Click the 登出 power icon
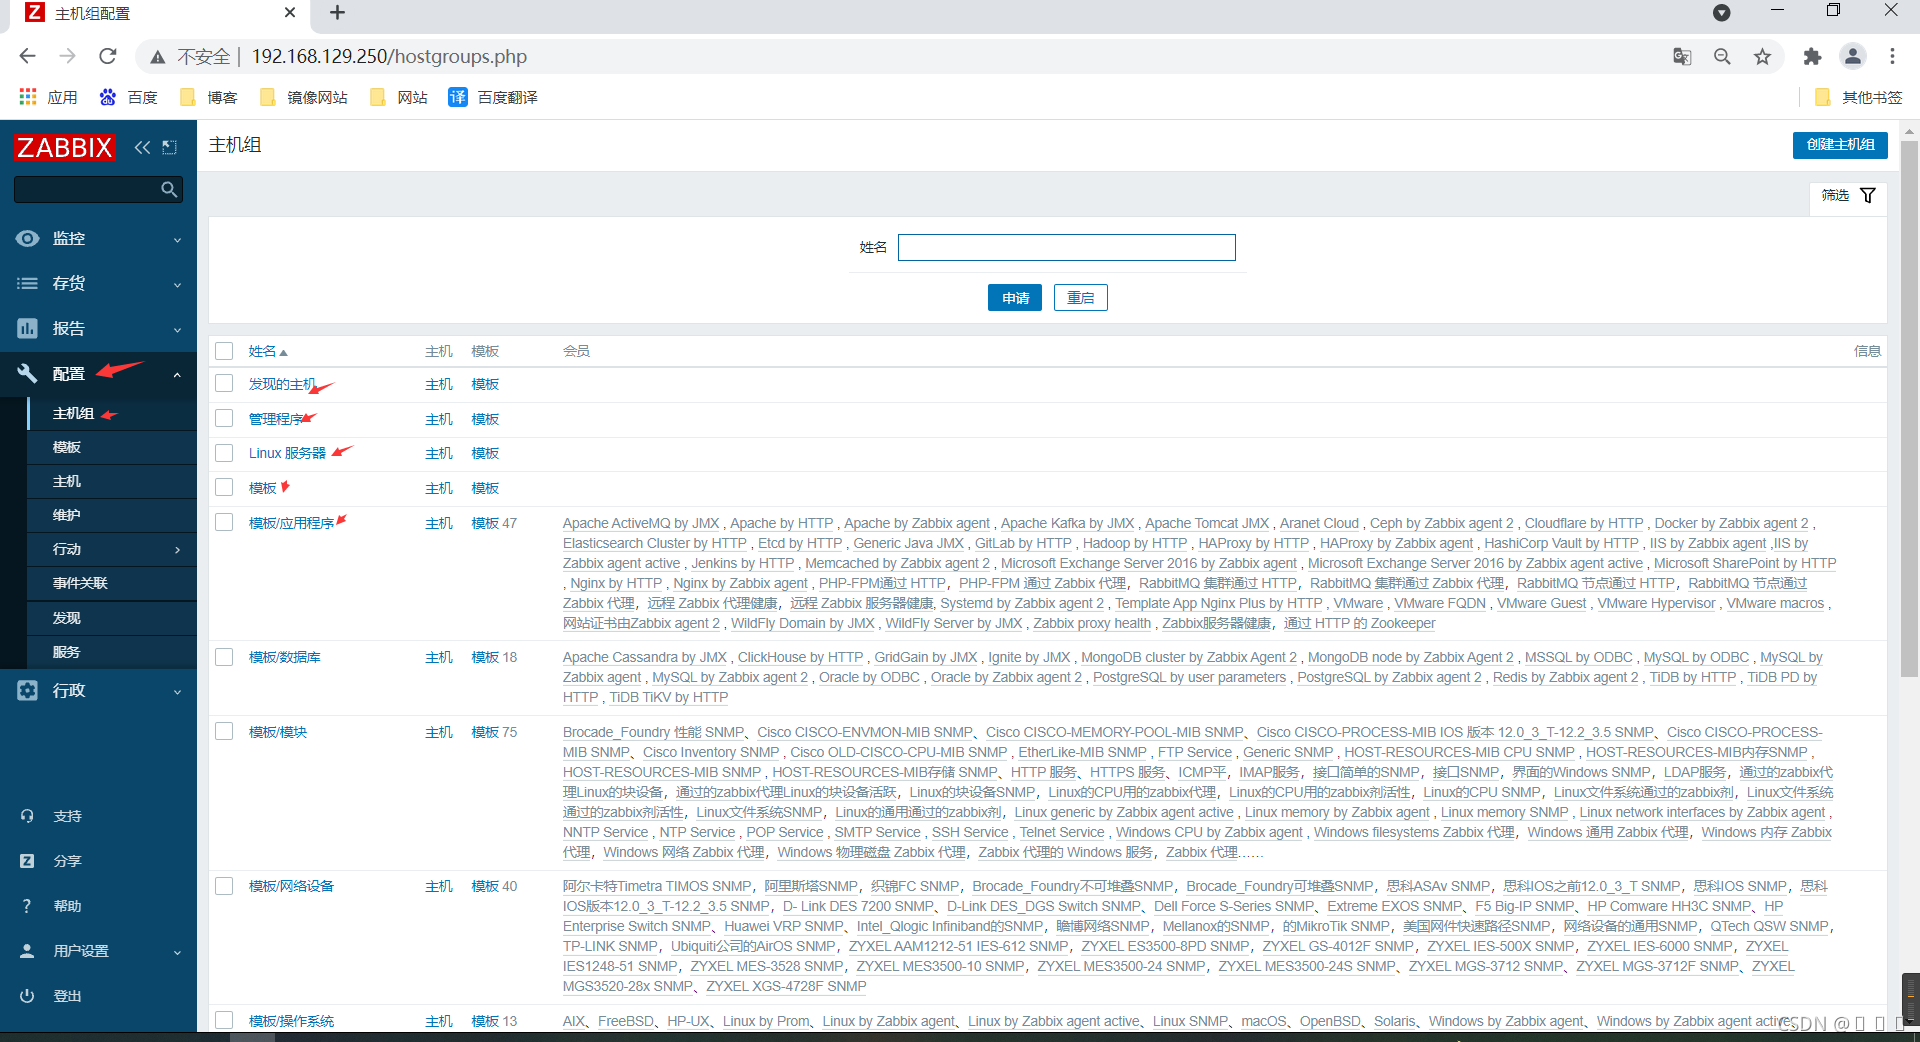This screenshot has height=1042, width=1920. (x=28, y=996)
